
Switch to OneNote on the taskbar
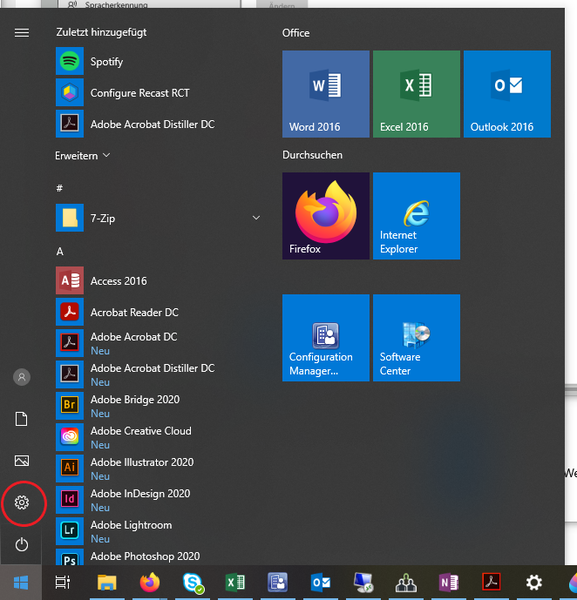[x=448, y=583]
